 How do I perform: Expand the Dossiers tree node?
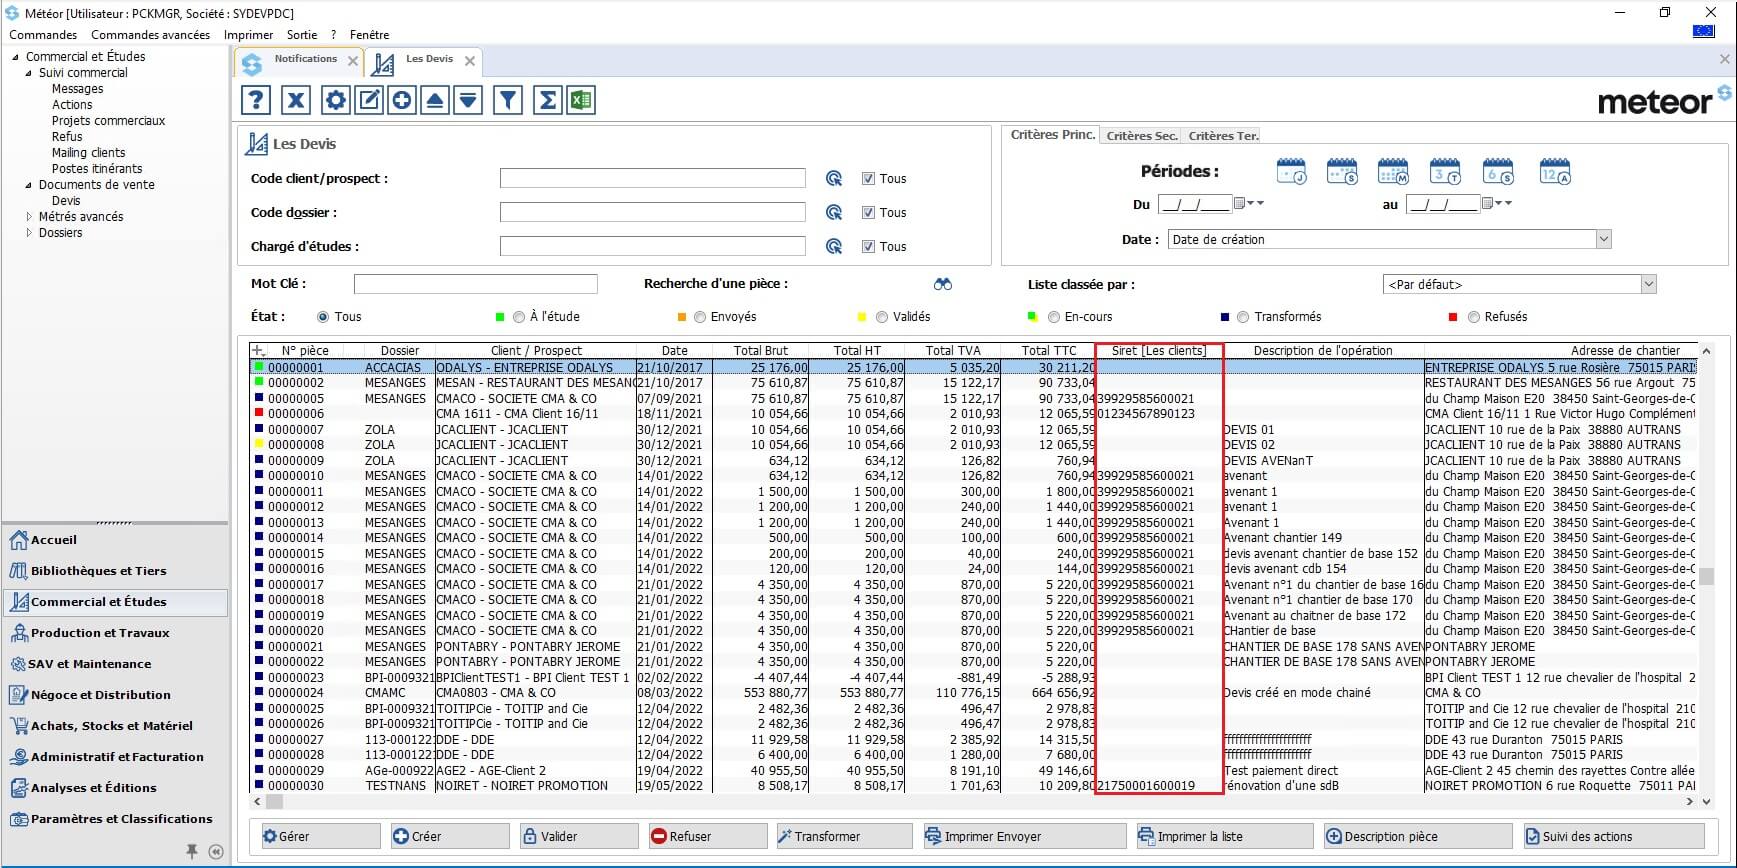[28, 233]
